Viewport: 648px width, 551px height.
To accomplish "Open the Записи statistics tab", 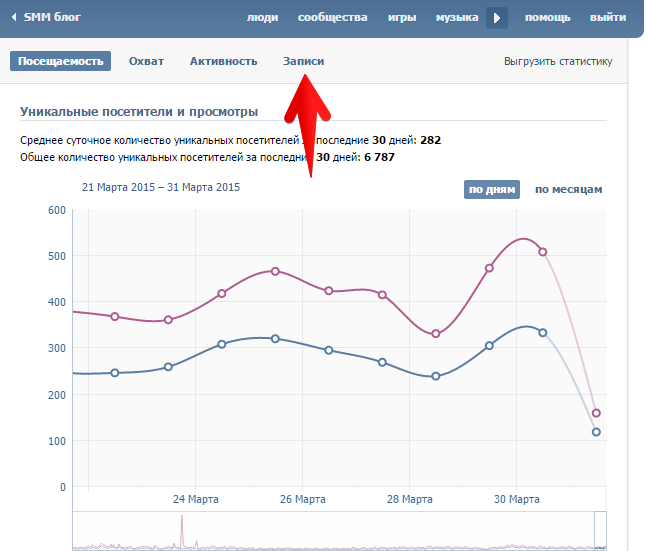I will click(303, 61).
